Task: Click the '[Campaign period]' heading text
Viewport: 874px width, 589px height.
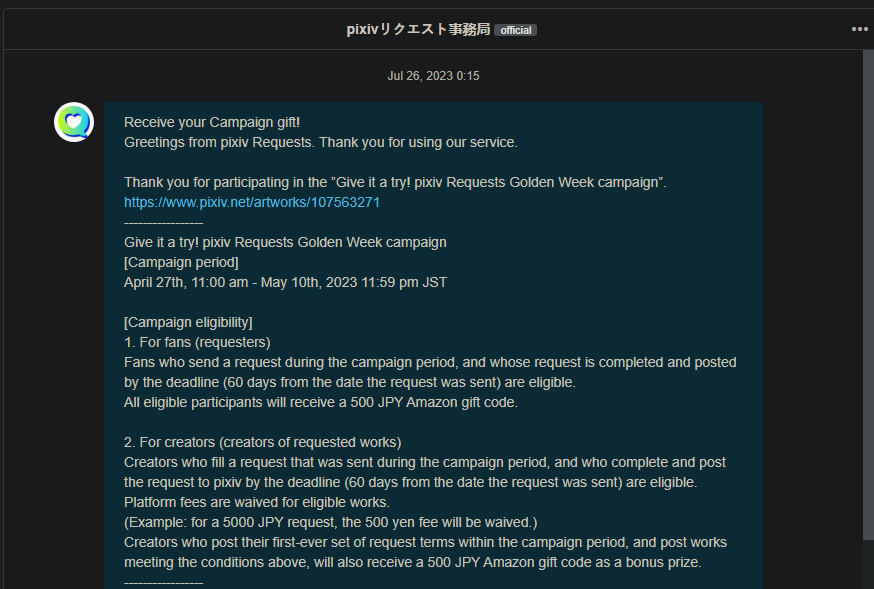Action: coord(181,262)
